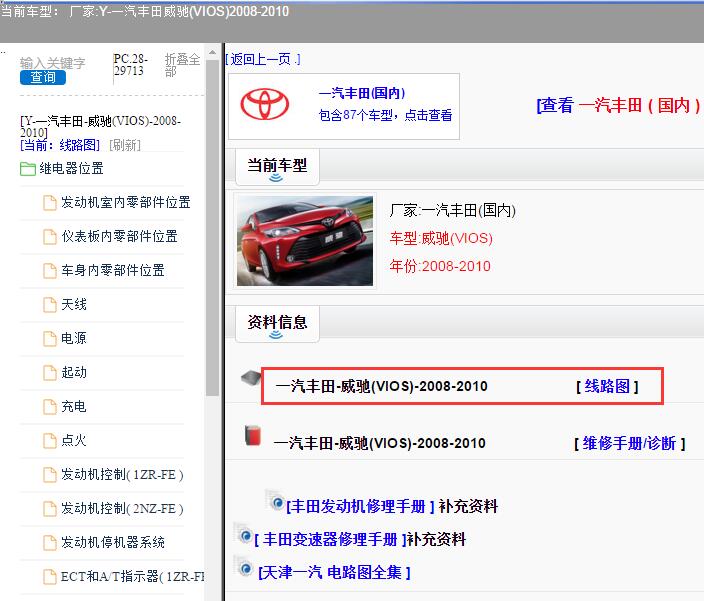This screenshot has height=601, width=704.
Task: Open 发动机控制(1ZR-FE) tree entry
Action: (123, 474)
